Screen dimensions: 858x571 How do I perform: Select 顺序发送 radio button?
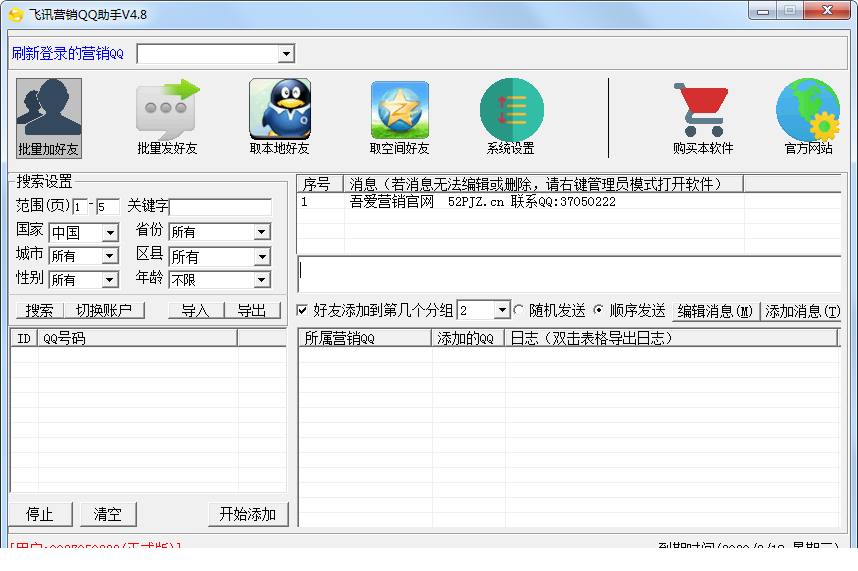coord(599,310)
